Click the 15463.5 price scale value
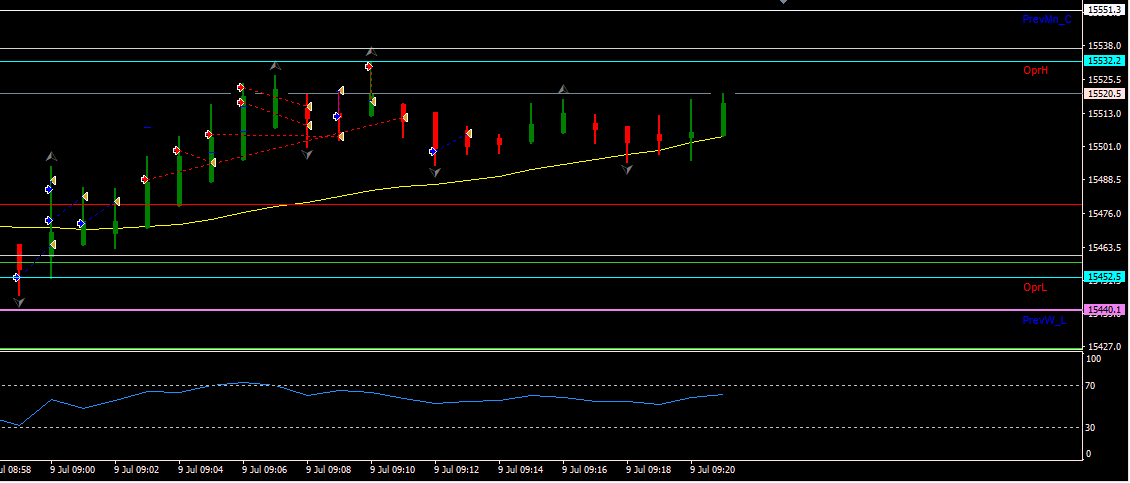 (x=1105, y=248)
